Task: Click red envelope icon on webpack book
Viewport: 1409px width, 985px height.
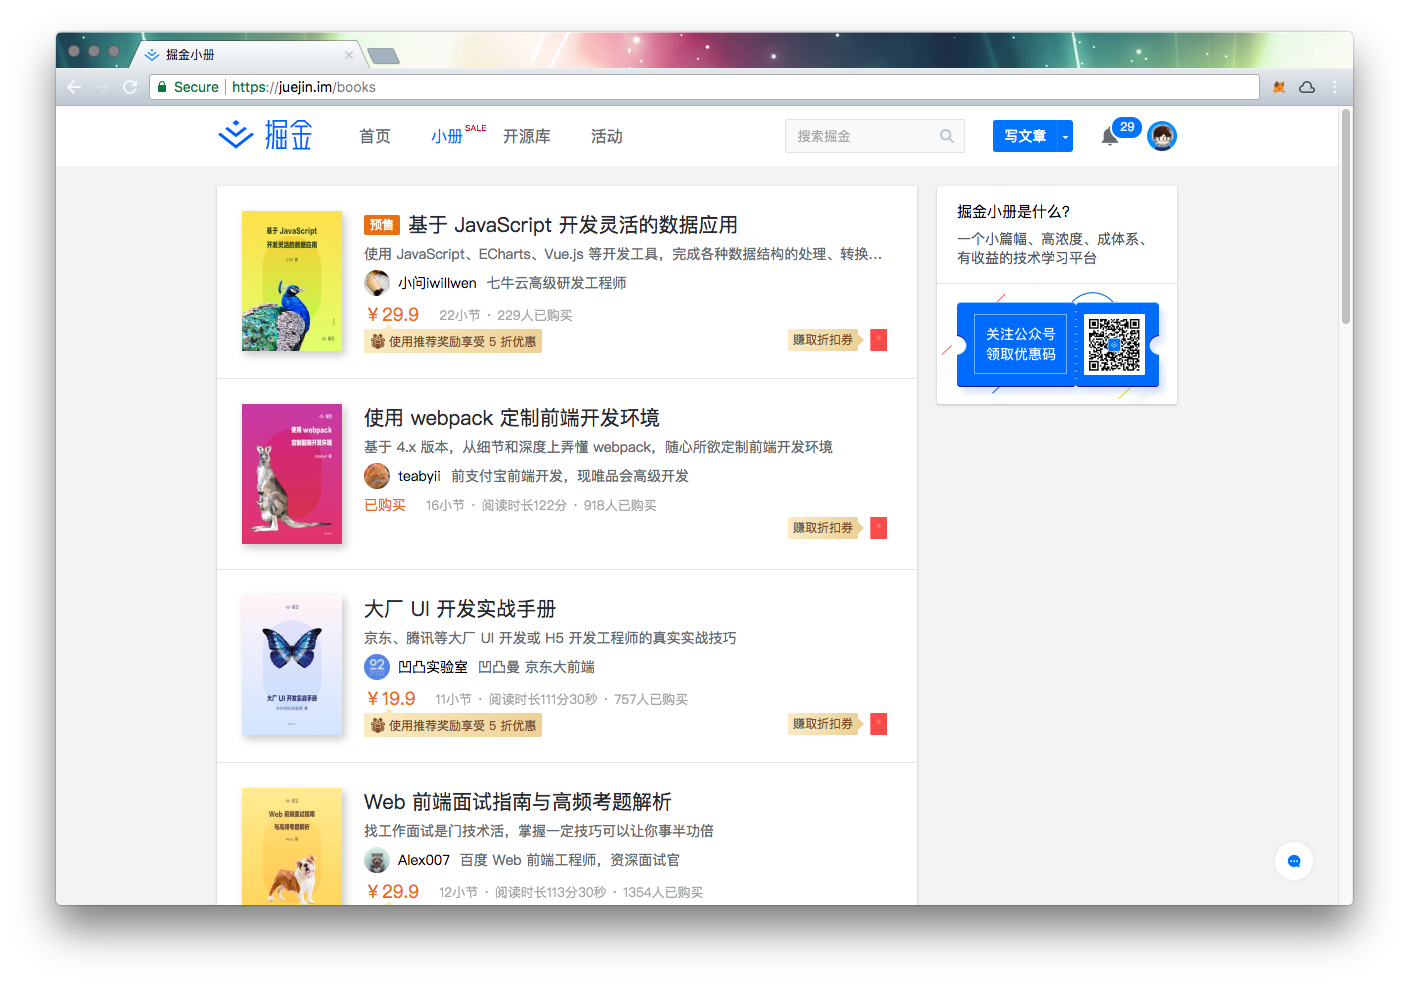Action: click(x=879, y=528)
